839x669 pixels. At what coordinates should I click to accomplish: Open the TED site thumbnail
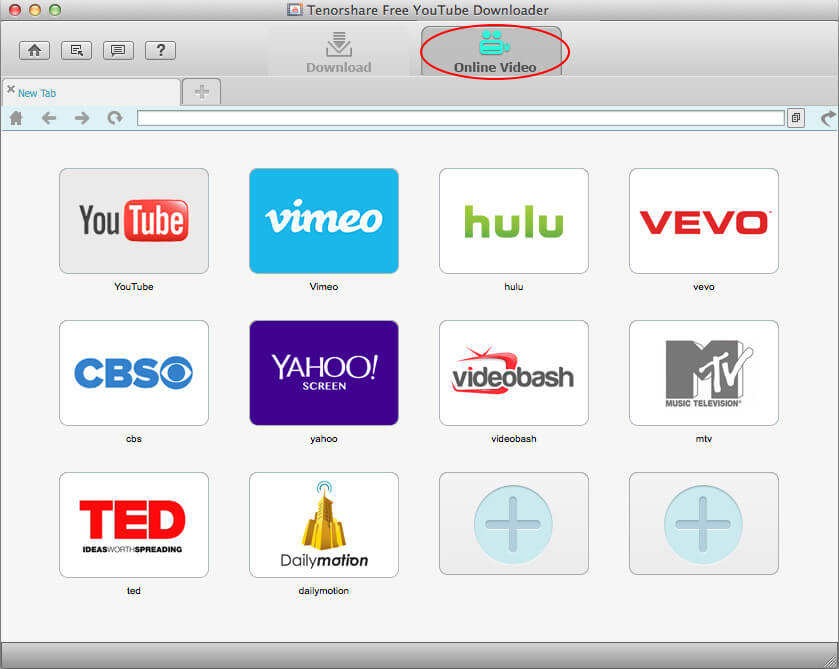tap(134, 525)
